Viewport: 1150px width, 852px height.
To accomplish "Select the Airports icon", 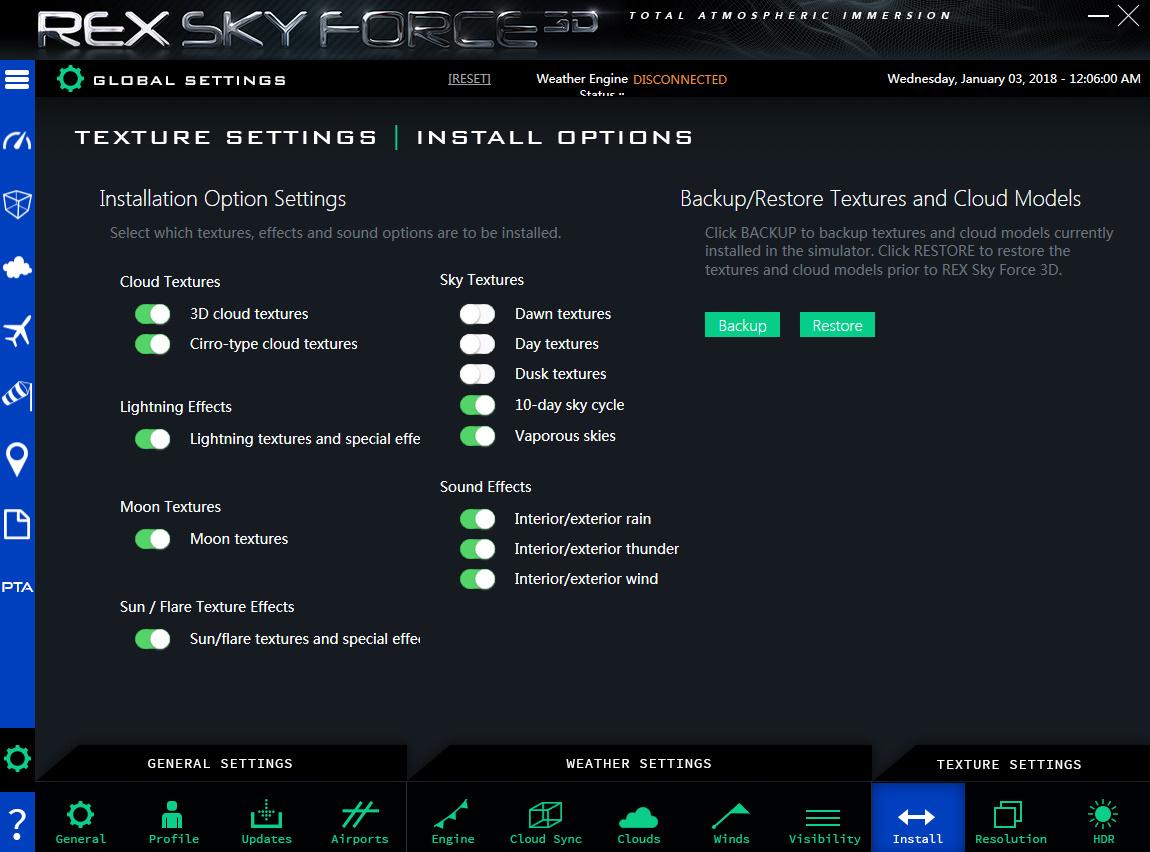I will pyautogui.click(x=359, y=822).
